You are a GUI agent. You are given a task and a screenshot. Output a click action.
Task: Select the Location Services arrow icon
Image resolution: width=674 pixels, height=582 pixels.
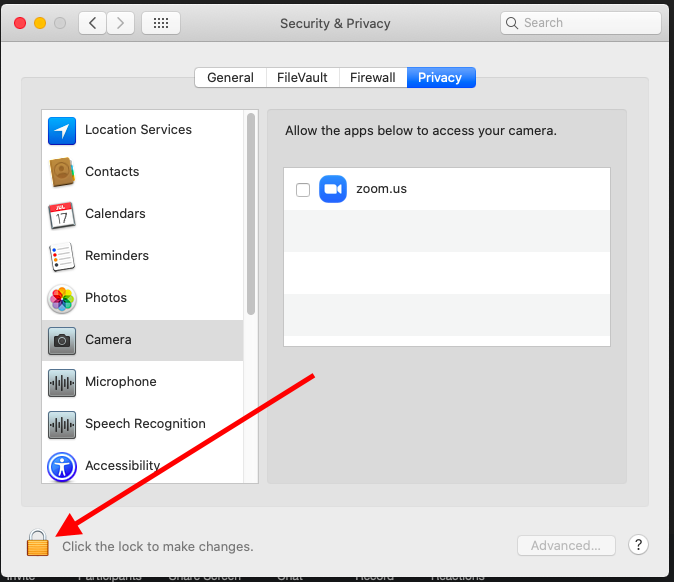tap(62, 130)
